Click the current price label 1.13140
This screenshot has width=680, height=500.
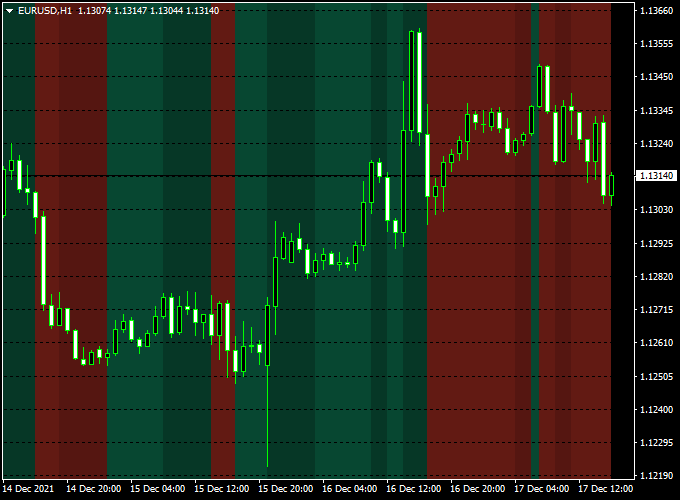pyautogui.click(x=656, y=176)
